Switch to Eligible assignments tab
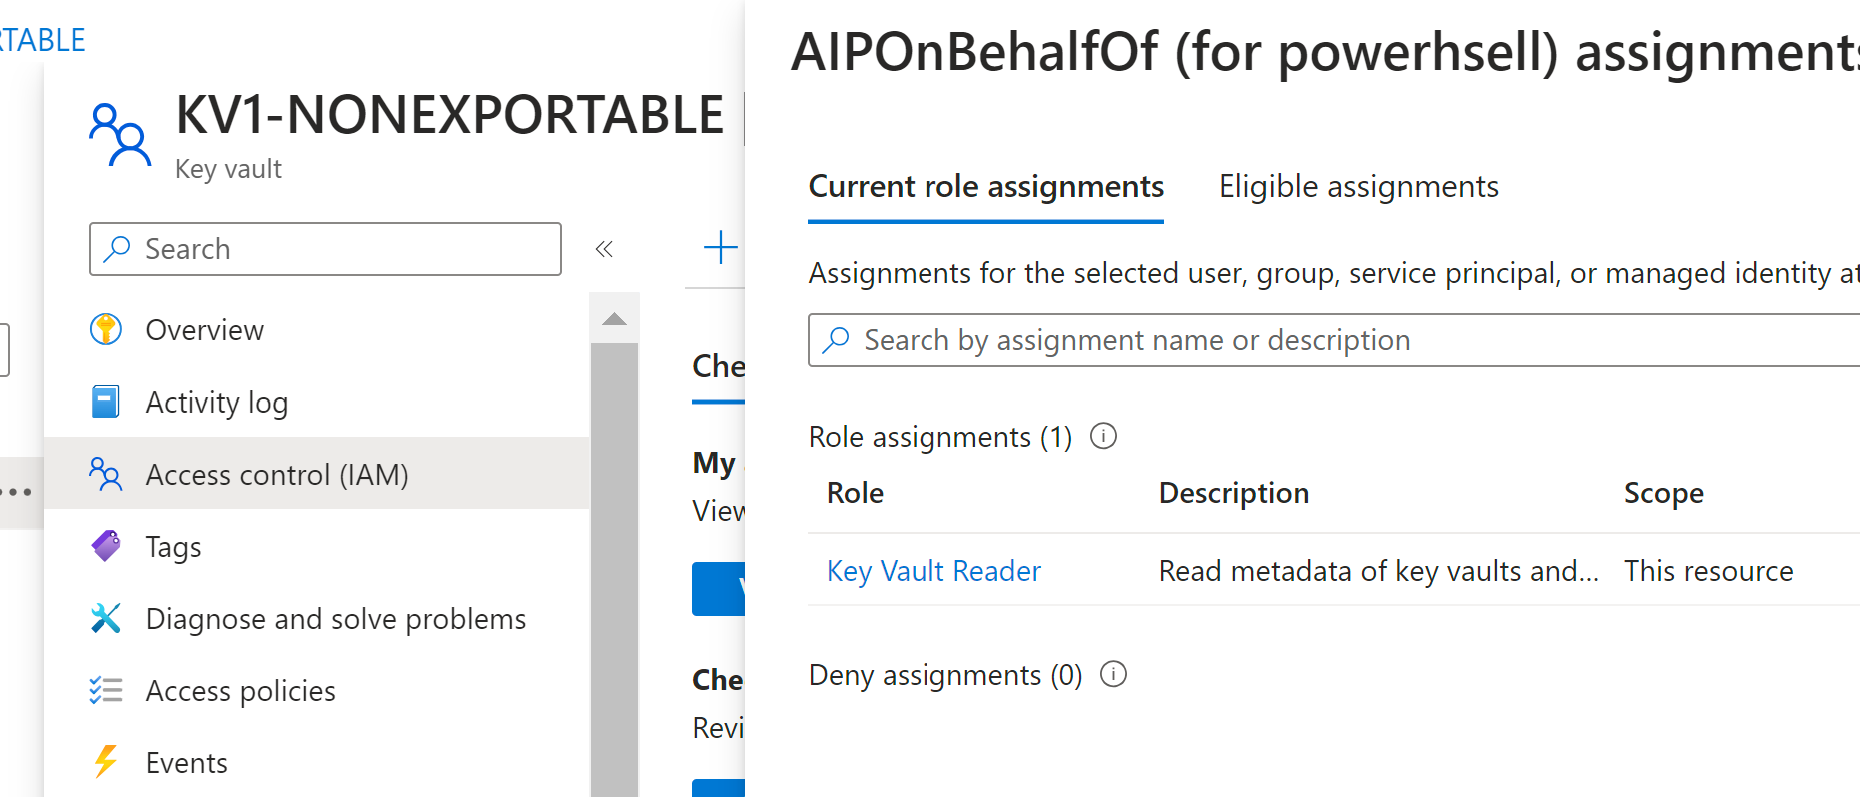This screenshot has height=798, width=1860. (x=1358, y=187)
